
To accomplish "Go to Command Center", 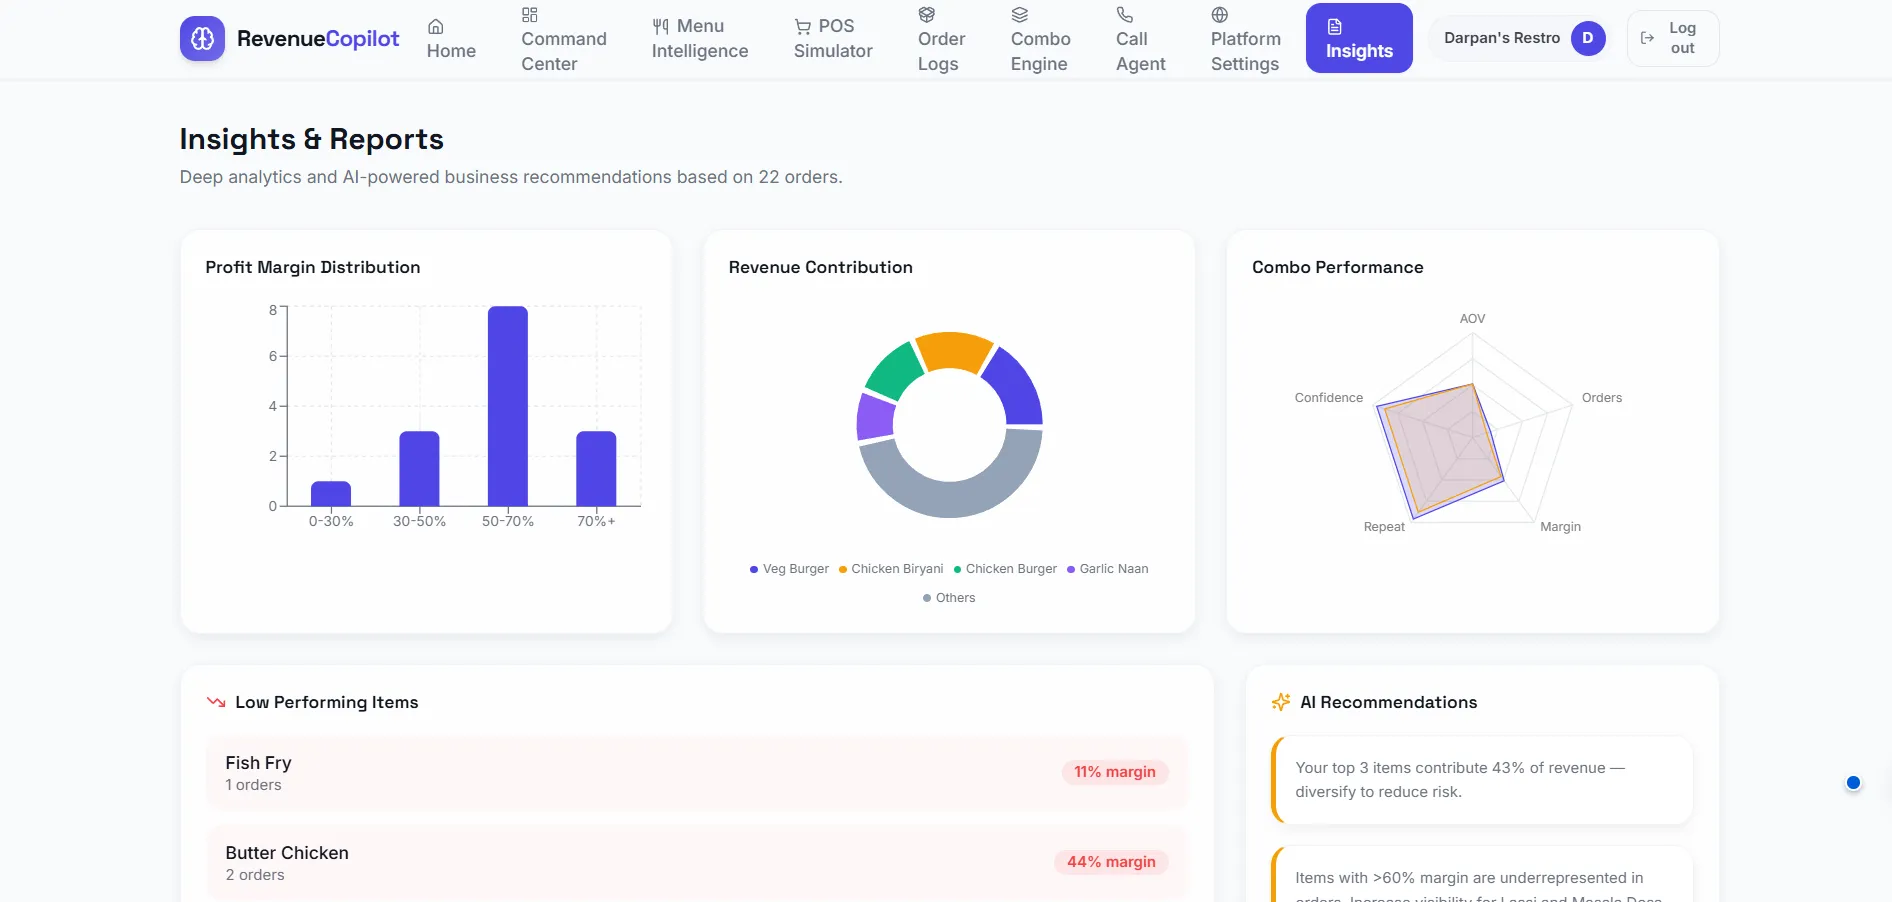I will coord(564,38).
